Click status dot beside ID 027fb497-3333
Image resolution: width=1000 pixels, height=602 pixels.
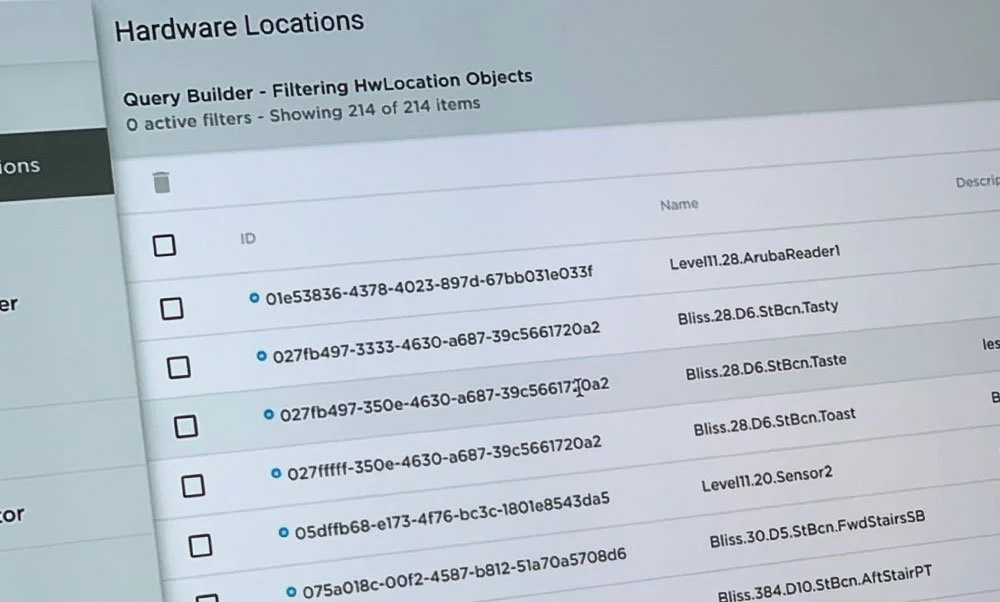pos(261,356)
